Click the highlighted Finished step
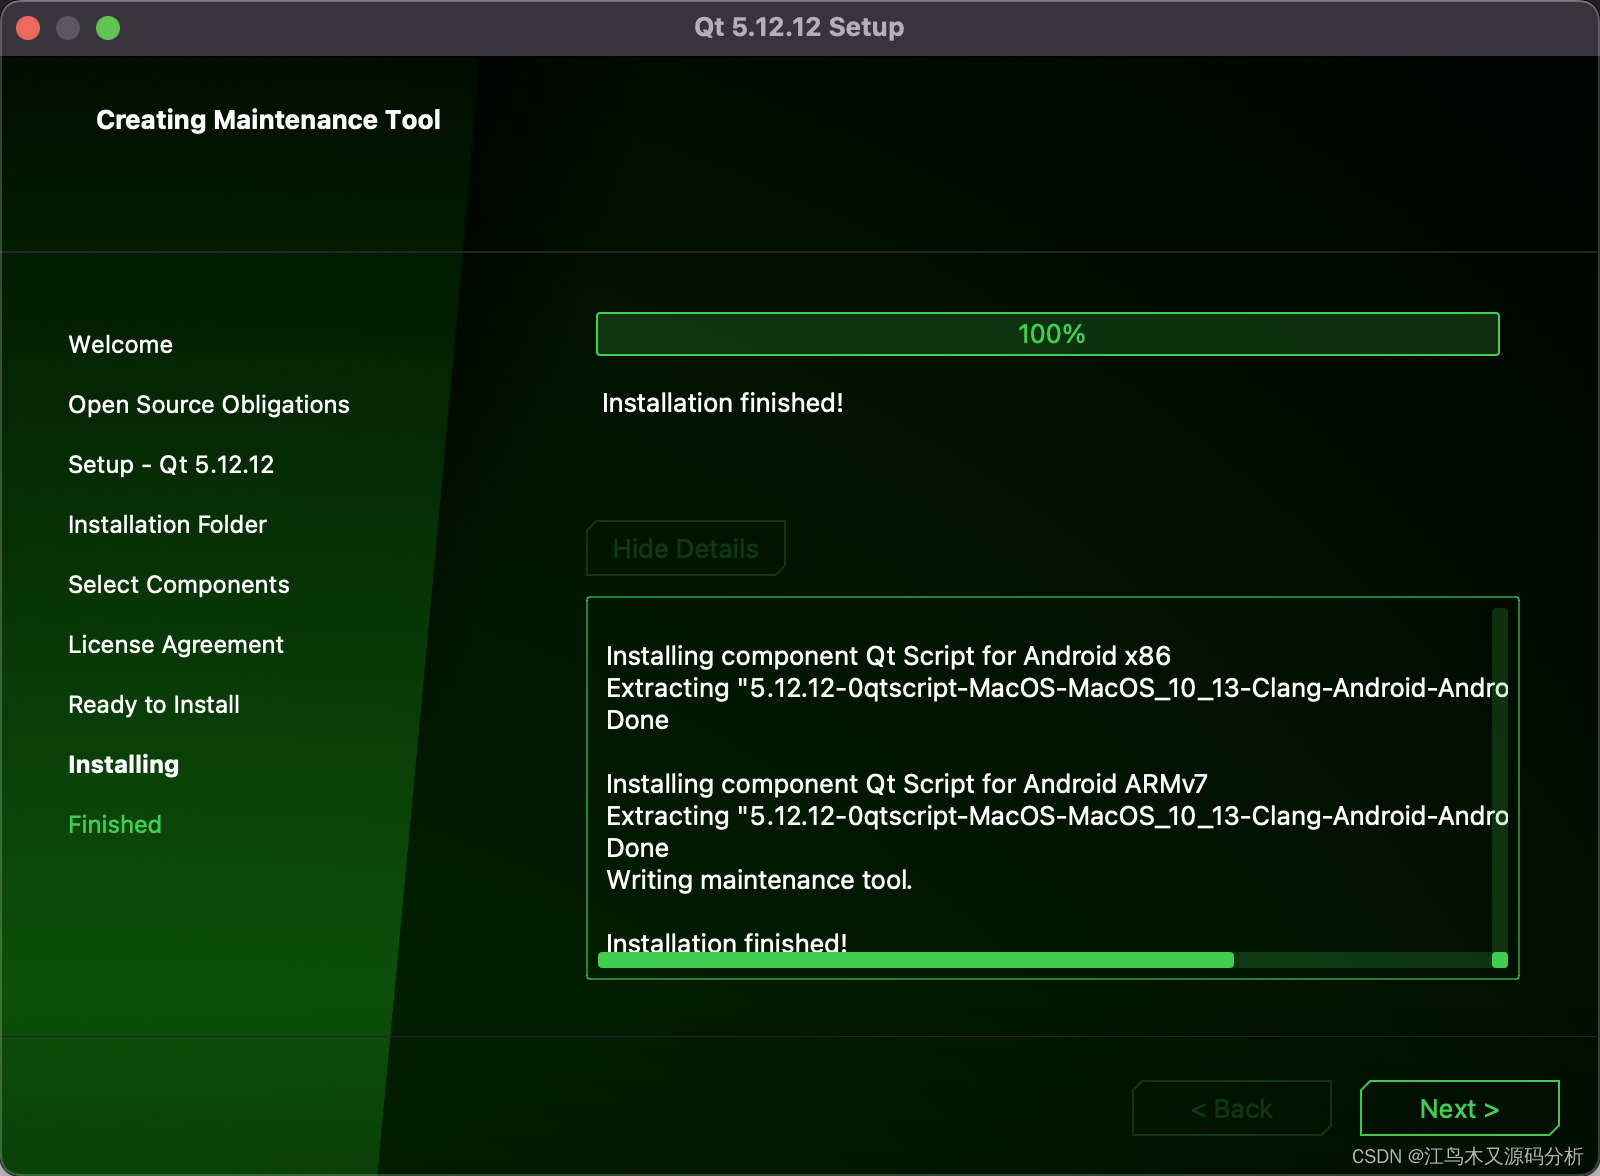The height and width of the screenshot is (1176, 1600). tap(114, 824)
